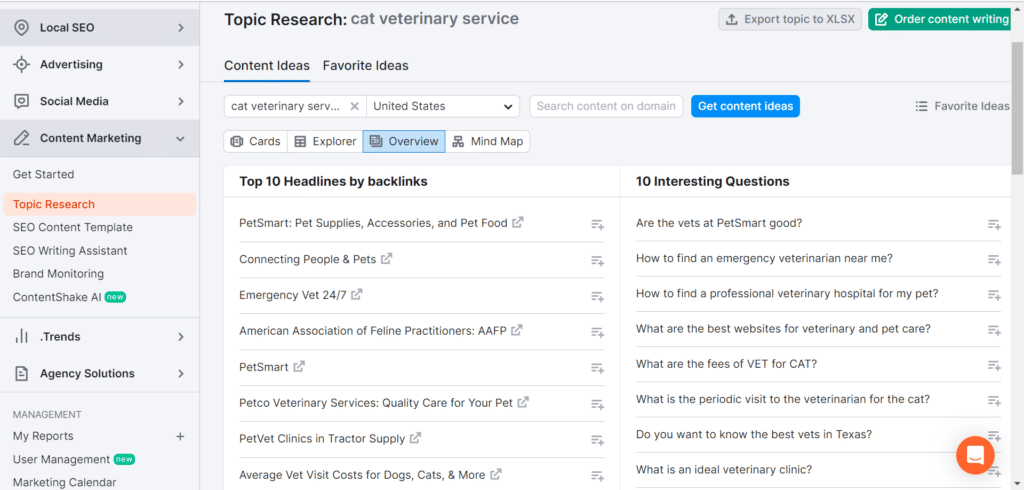Open external link icon for PetVet Clinics in Tractor Supply
The image size is (1024, 490).
(415, 438)
